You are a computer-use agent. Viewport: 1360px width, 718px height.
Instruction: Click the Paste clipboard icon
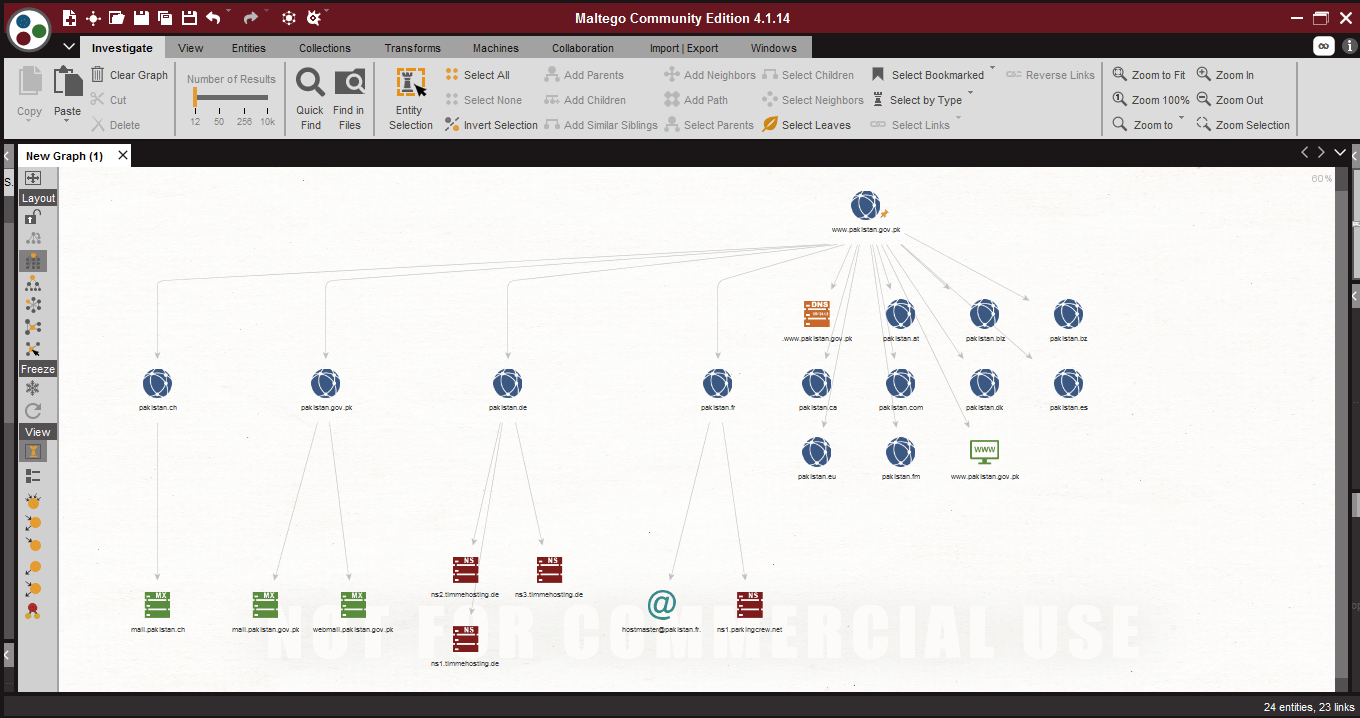67,83
